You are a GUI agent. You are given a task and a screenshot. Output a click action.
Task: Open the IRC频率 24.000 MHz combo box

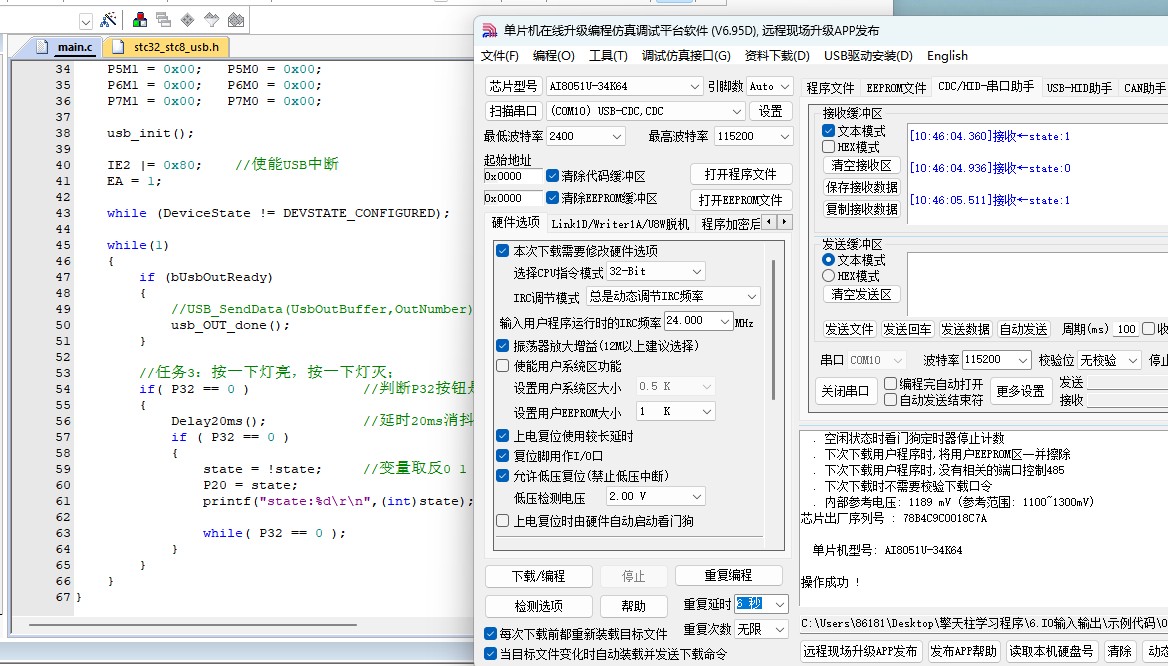click(x=698, y=320)
